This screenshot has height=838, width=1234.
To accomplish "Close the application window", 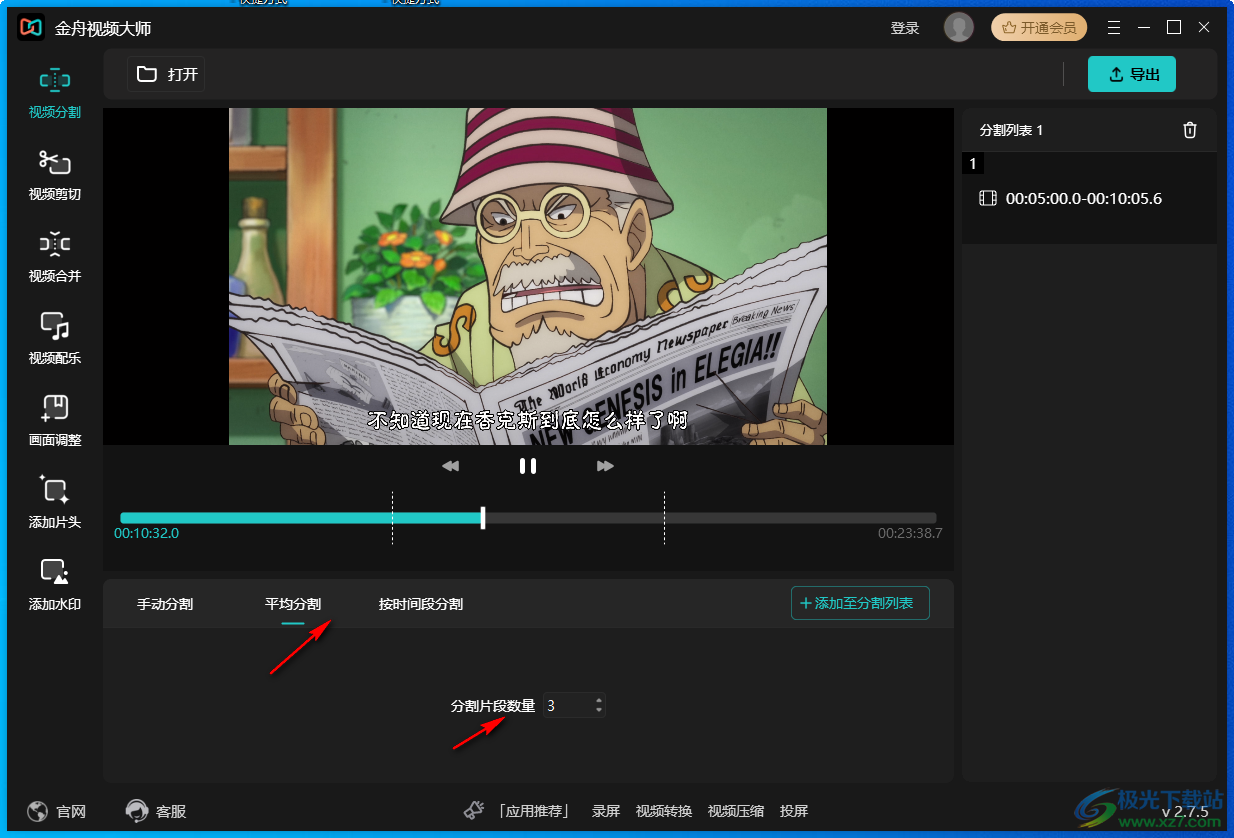I will [1204, 28].
